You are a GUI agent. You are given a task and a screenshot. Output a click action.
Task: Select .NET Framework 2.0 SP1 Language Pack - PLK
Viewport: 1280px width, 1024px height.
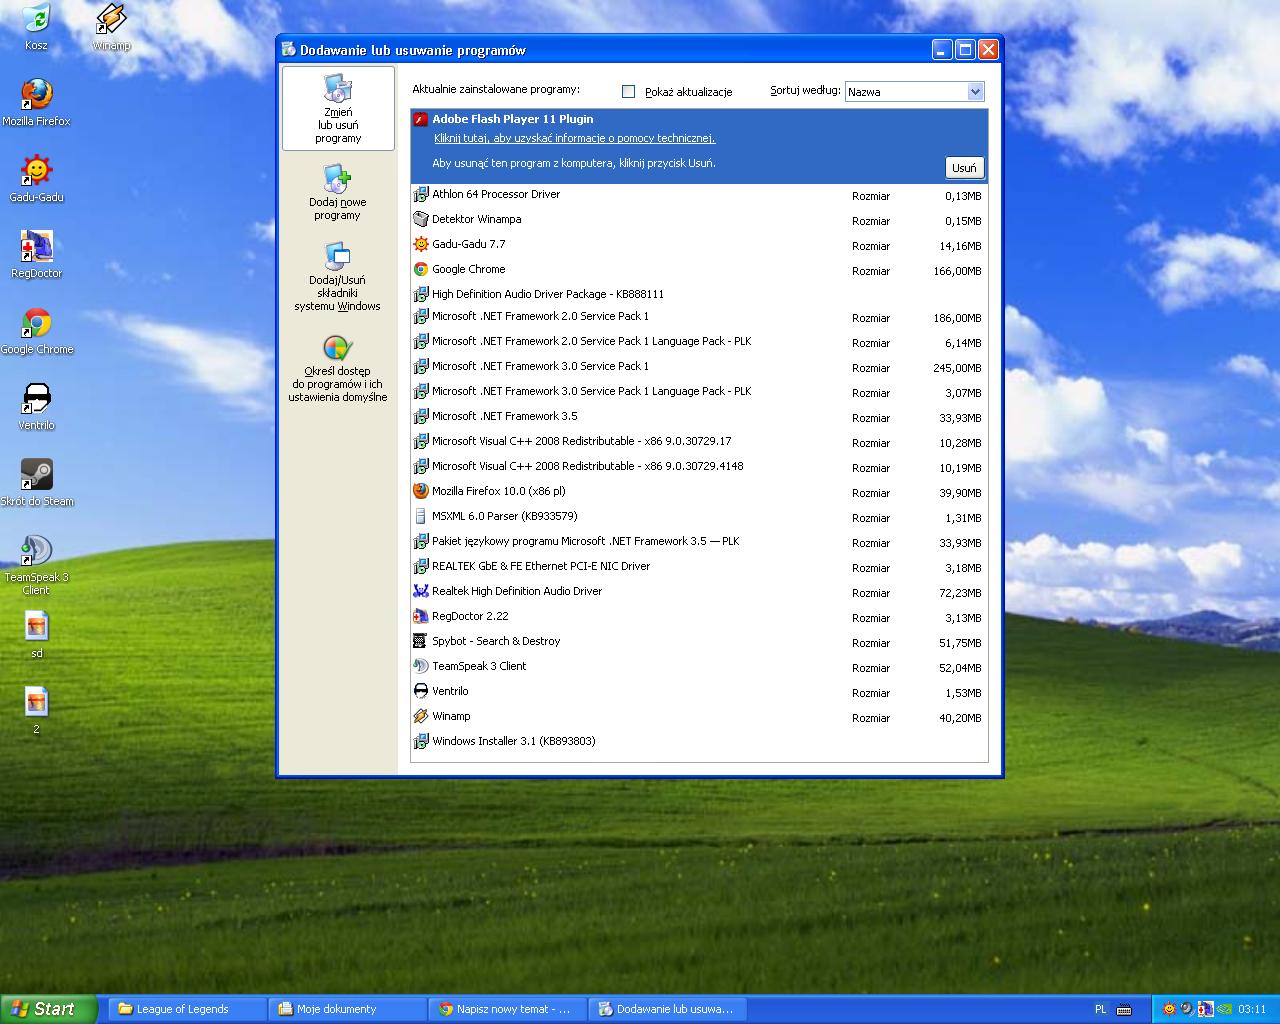[x=699, y=342]
